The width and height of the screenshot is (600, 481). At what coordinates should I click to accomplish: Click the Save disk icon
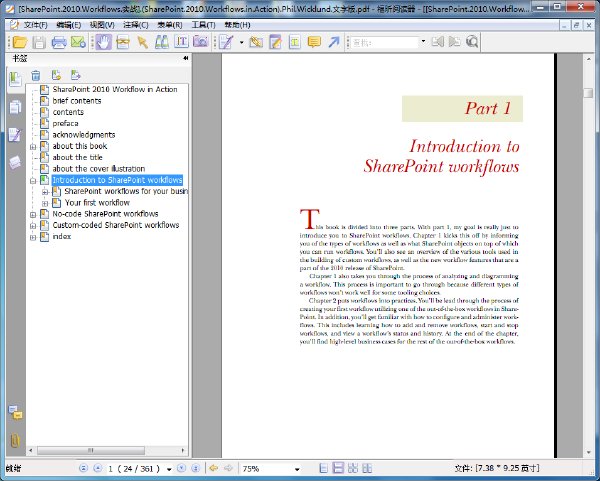[39, 42]
